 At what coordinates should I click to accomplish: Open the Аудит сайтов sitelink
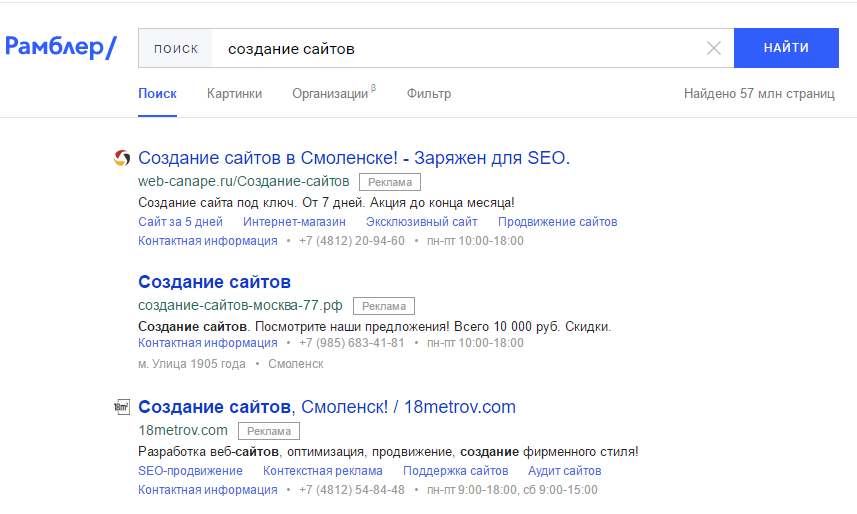coord(565,471)
